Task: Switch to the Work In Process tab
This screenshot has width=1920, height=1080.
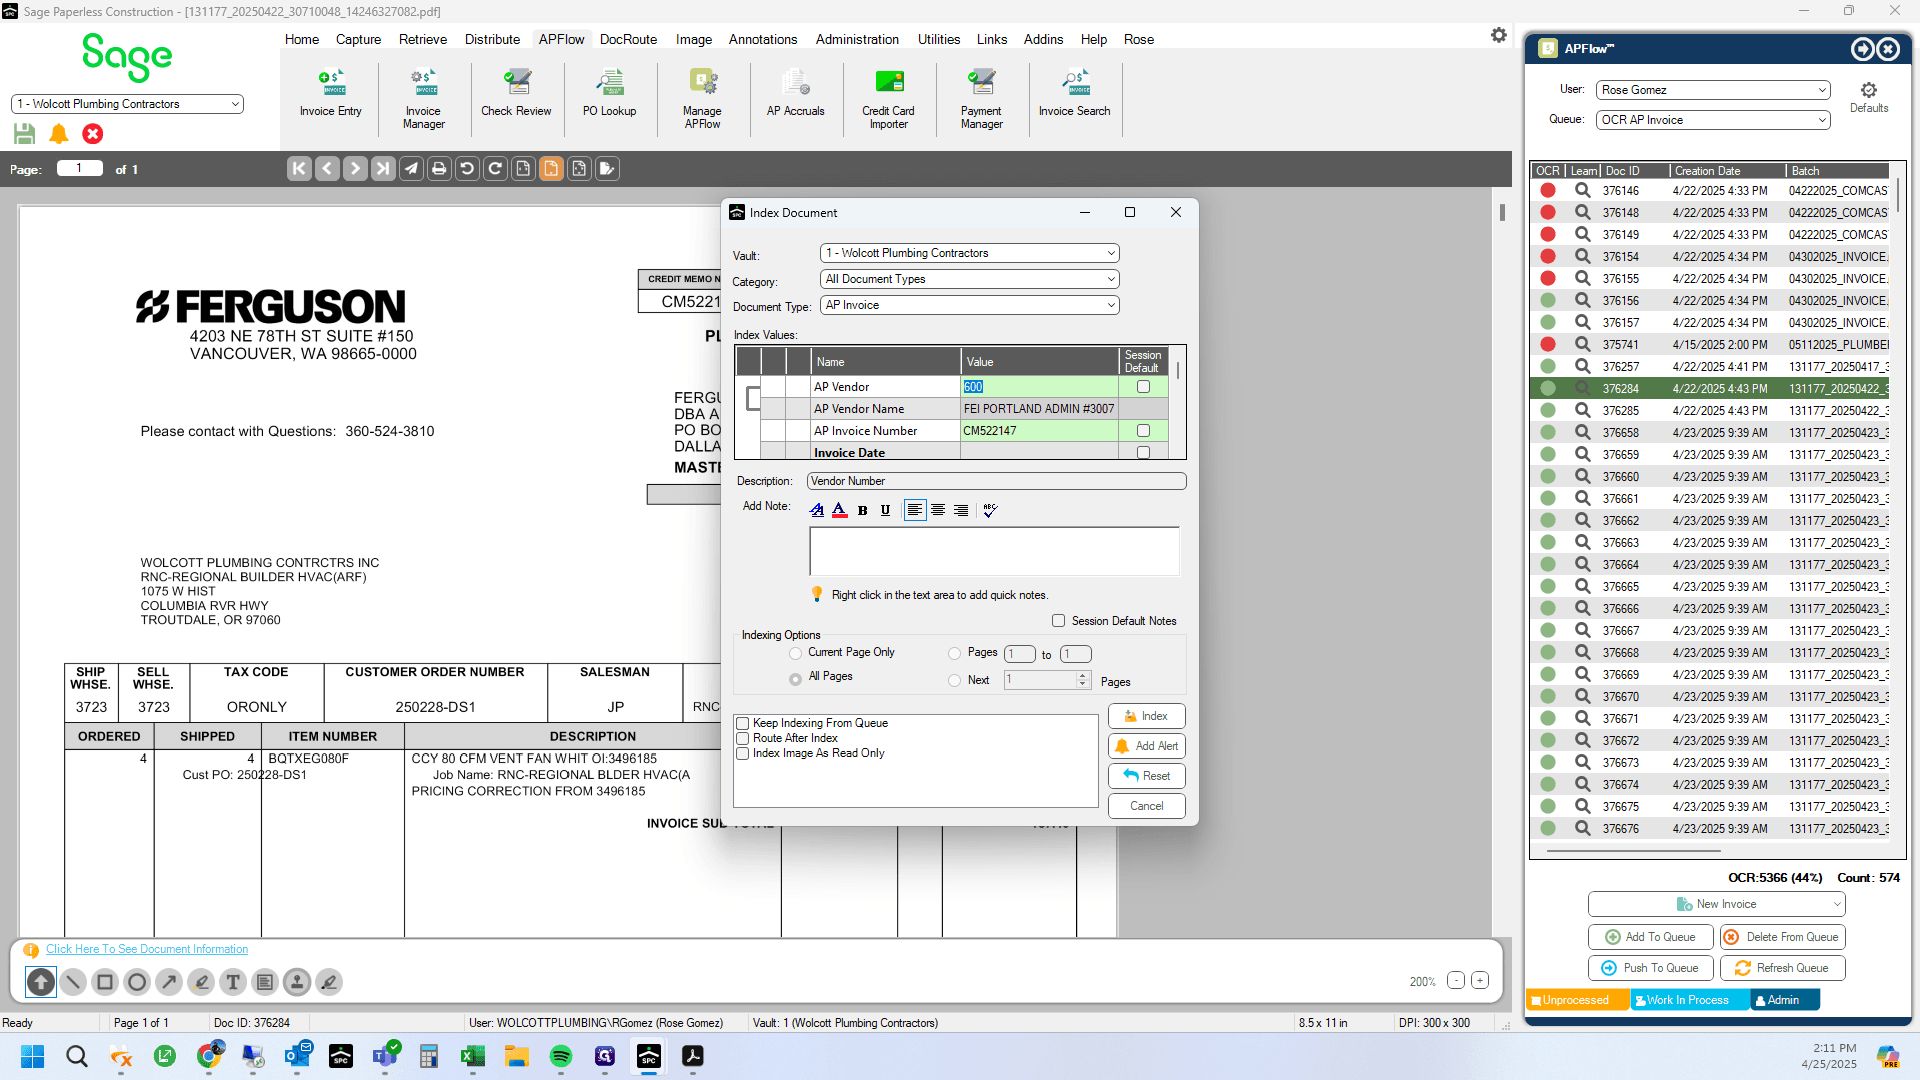Action: click(x=1688, y=1000)
